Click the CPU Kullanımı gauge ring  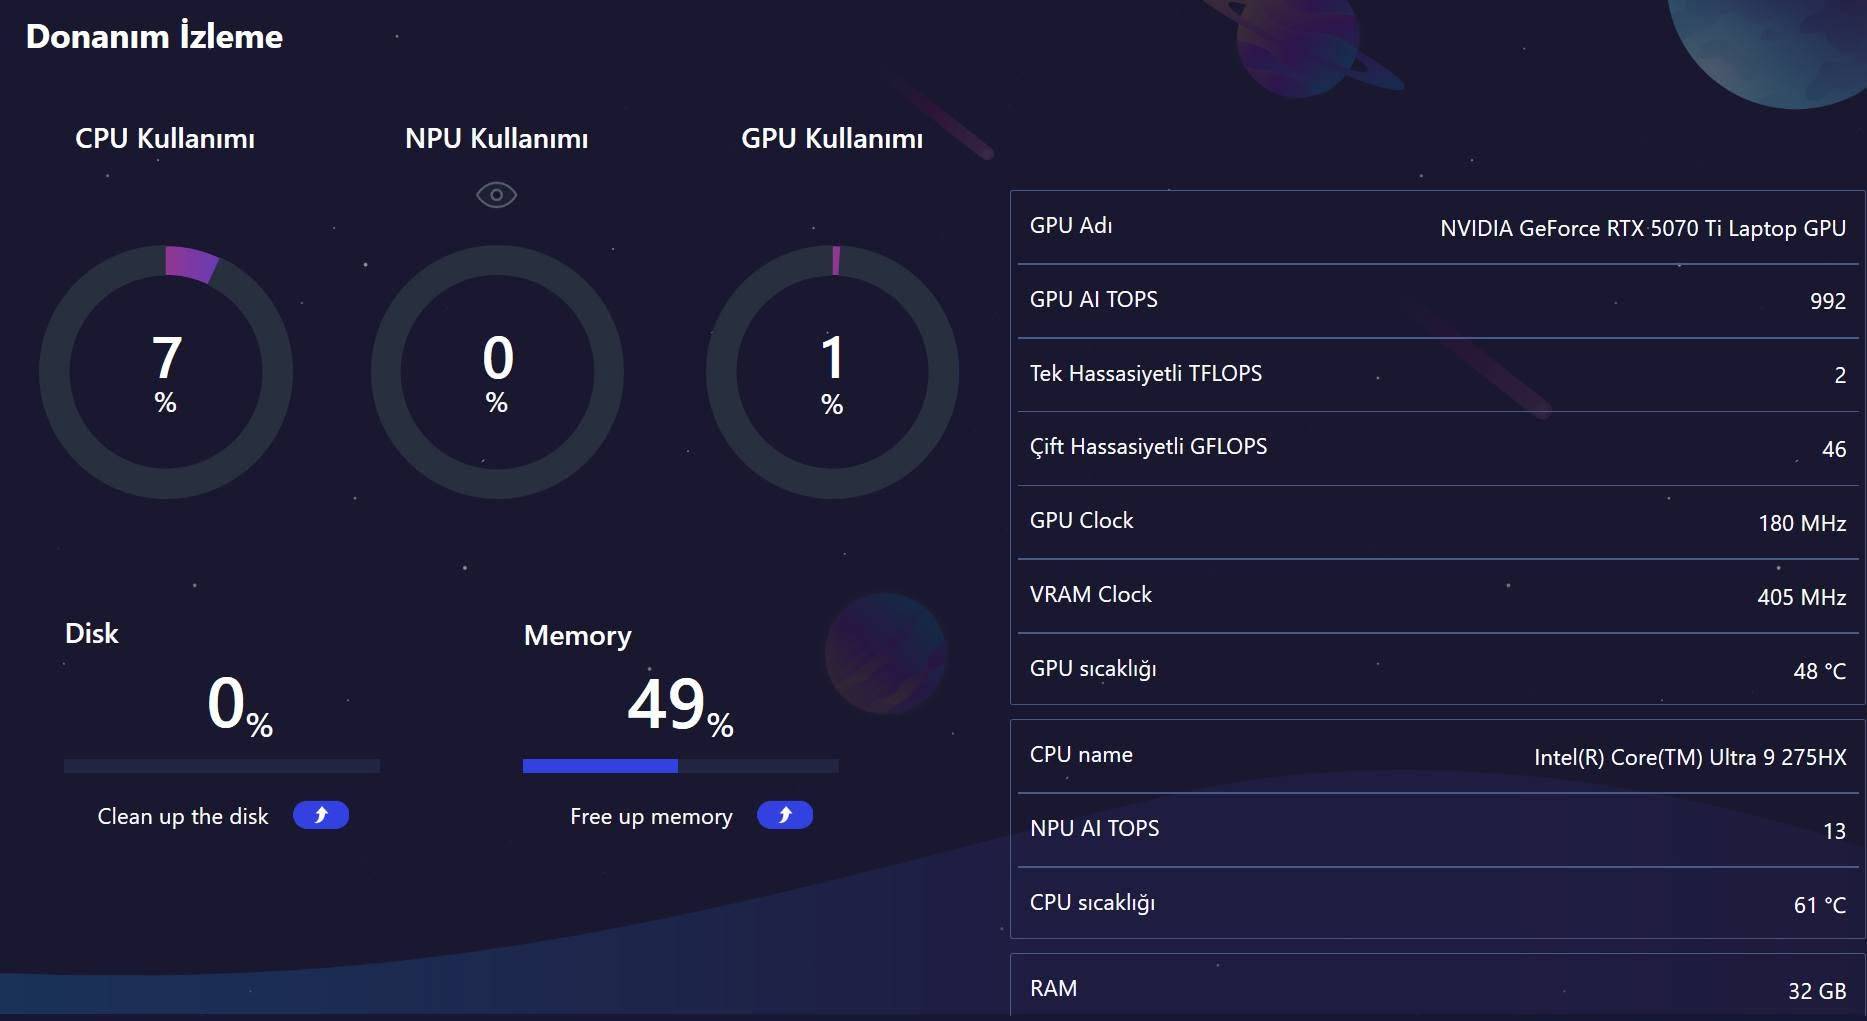[166, 372]
